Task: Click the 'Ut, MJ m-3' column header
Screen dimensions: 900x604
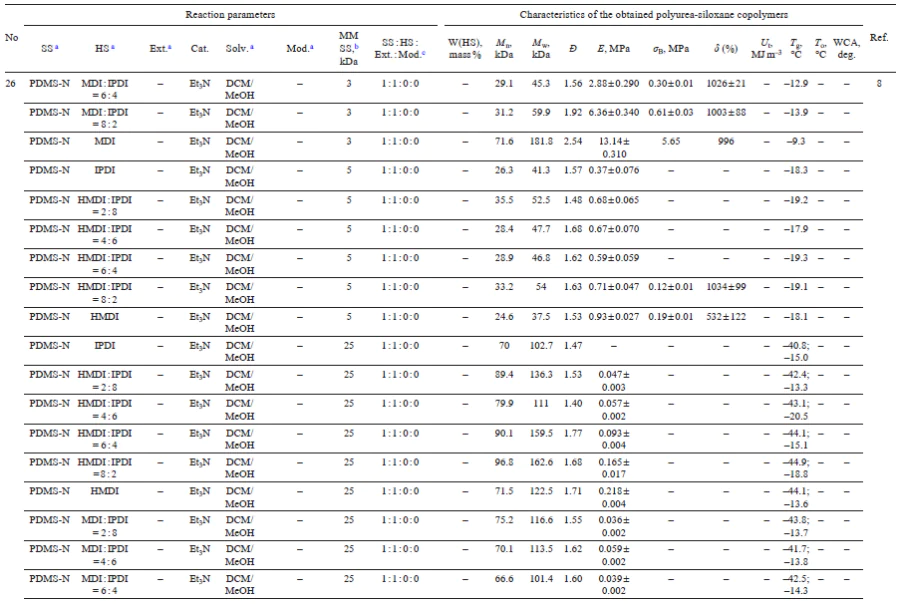Action: [x=766, y=49]
